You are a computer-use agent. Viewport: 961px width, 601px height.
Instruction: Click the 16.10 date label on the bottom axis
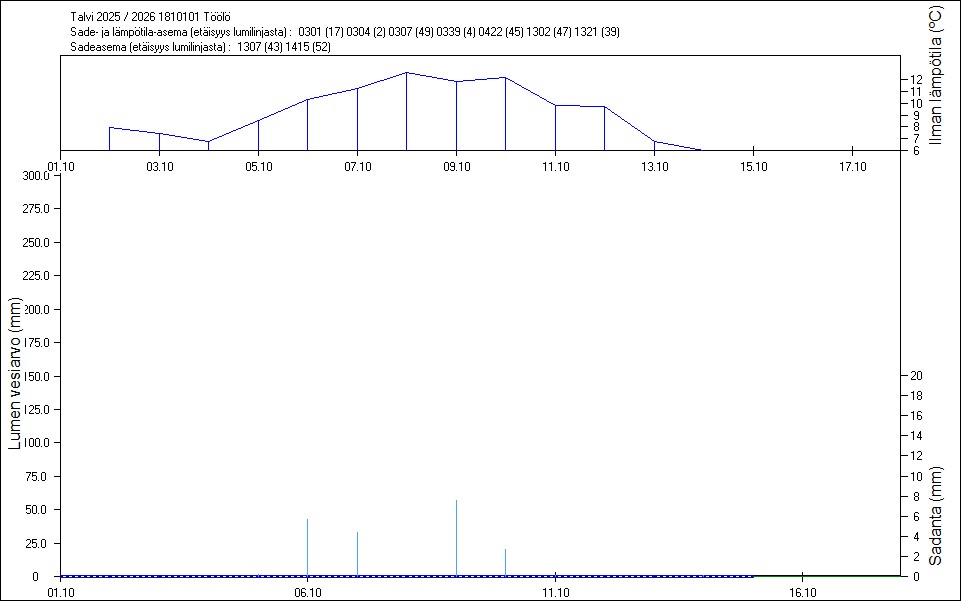[x=803, y=593]
